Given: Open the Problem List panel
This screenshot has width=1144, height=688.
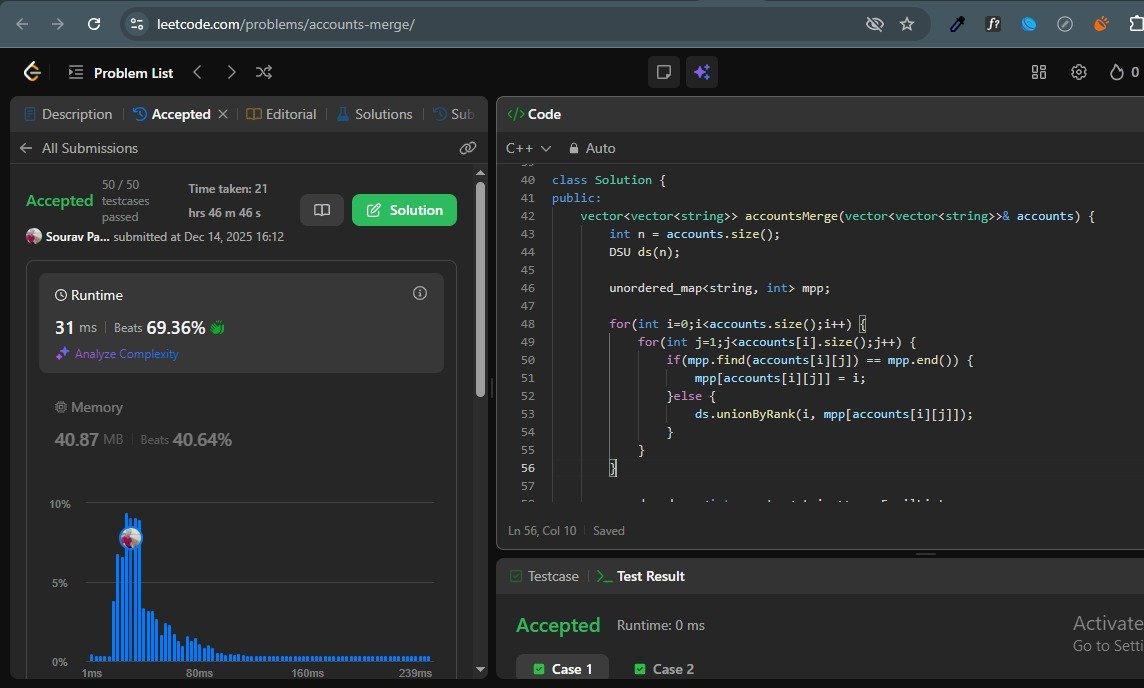Looking at the screenshot, I should click(x=121, y=72).
